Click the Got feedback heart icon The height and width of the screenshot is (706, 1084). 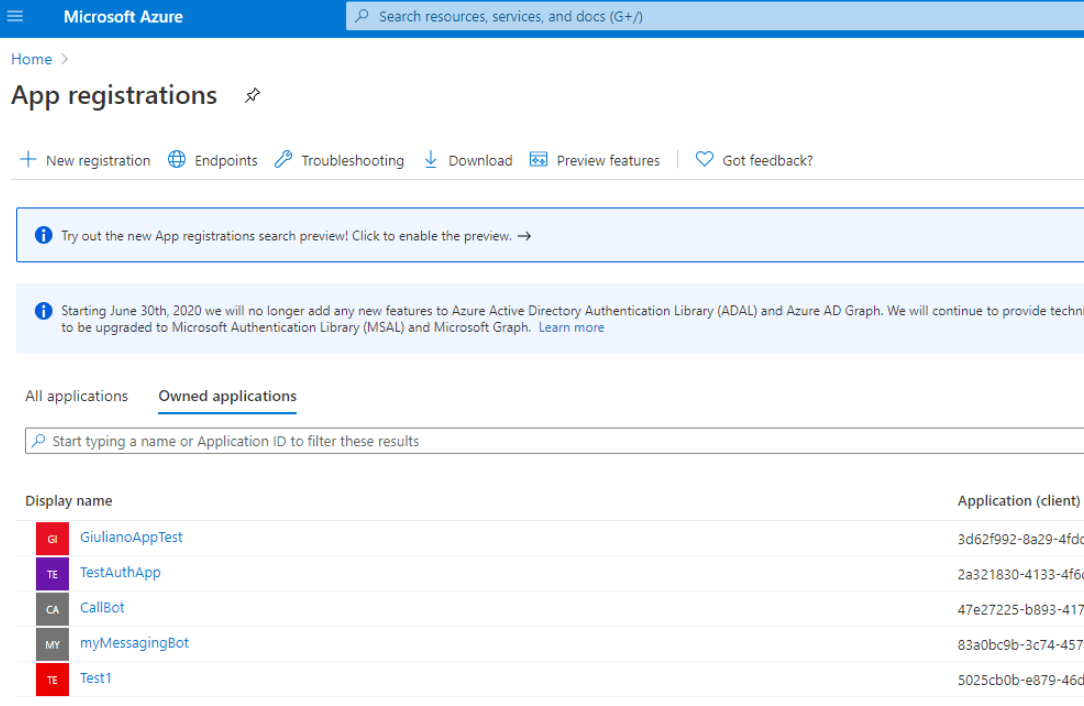[703, 160]
